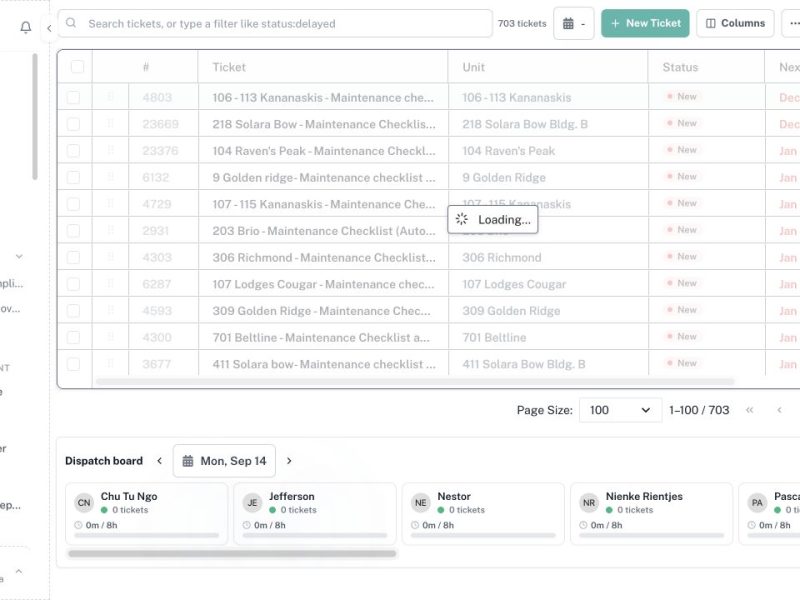Click the New status badge for ticket 3677
This screenshot has height=600, width=800.
pos(682,363)
